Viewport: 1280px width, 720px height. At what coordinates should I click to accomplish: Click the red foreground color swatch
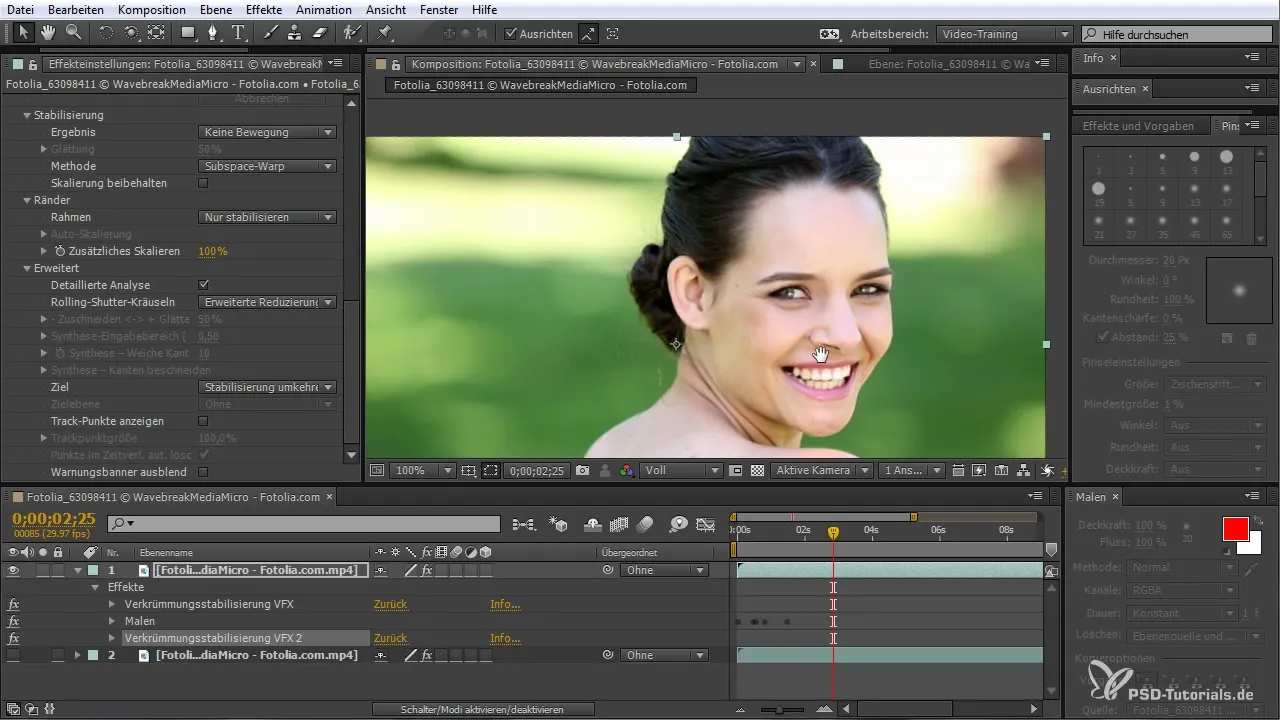pyautogui.click(x=1236, y=529)
